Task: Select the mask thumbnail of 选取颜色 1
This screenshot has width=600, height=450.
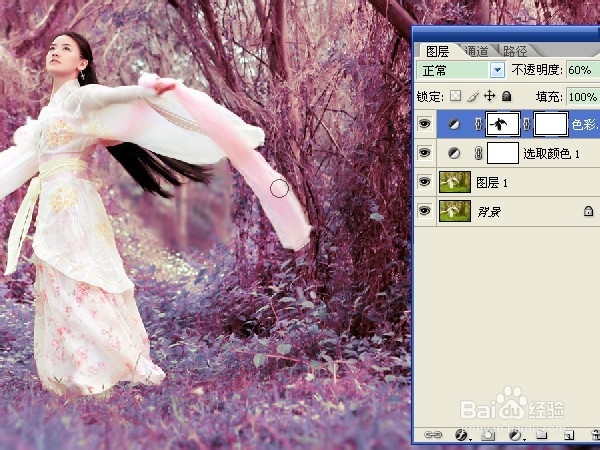Action: pyautogui.click(x=503, y=153)
